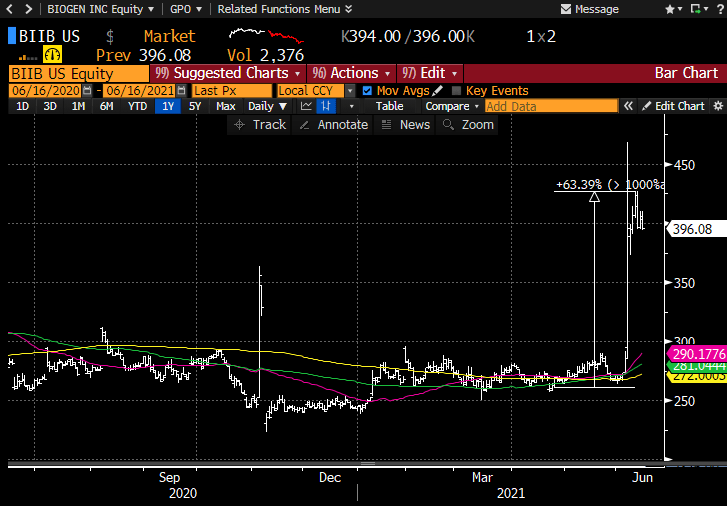Click the Edit Chart button
The height and width of the screenshot is (506, 727).
click(x=674, y=106)
